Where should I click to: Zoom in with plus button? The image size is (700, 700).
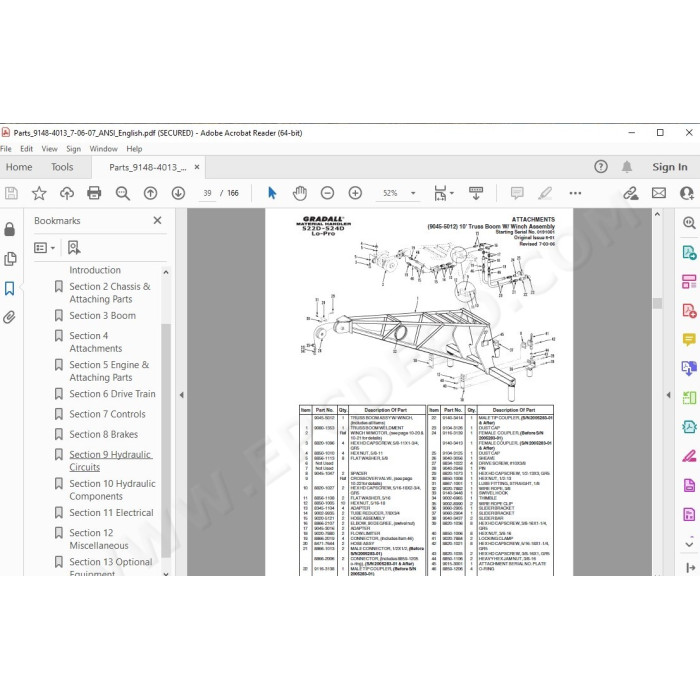[x=355, y=193]
